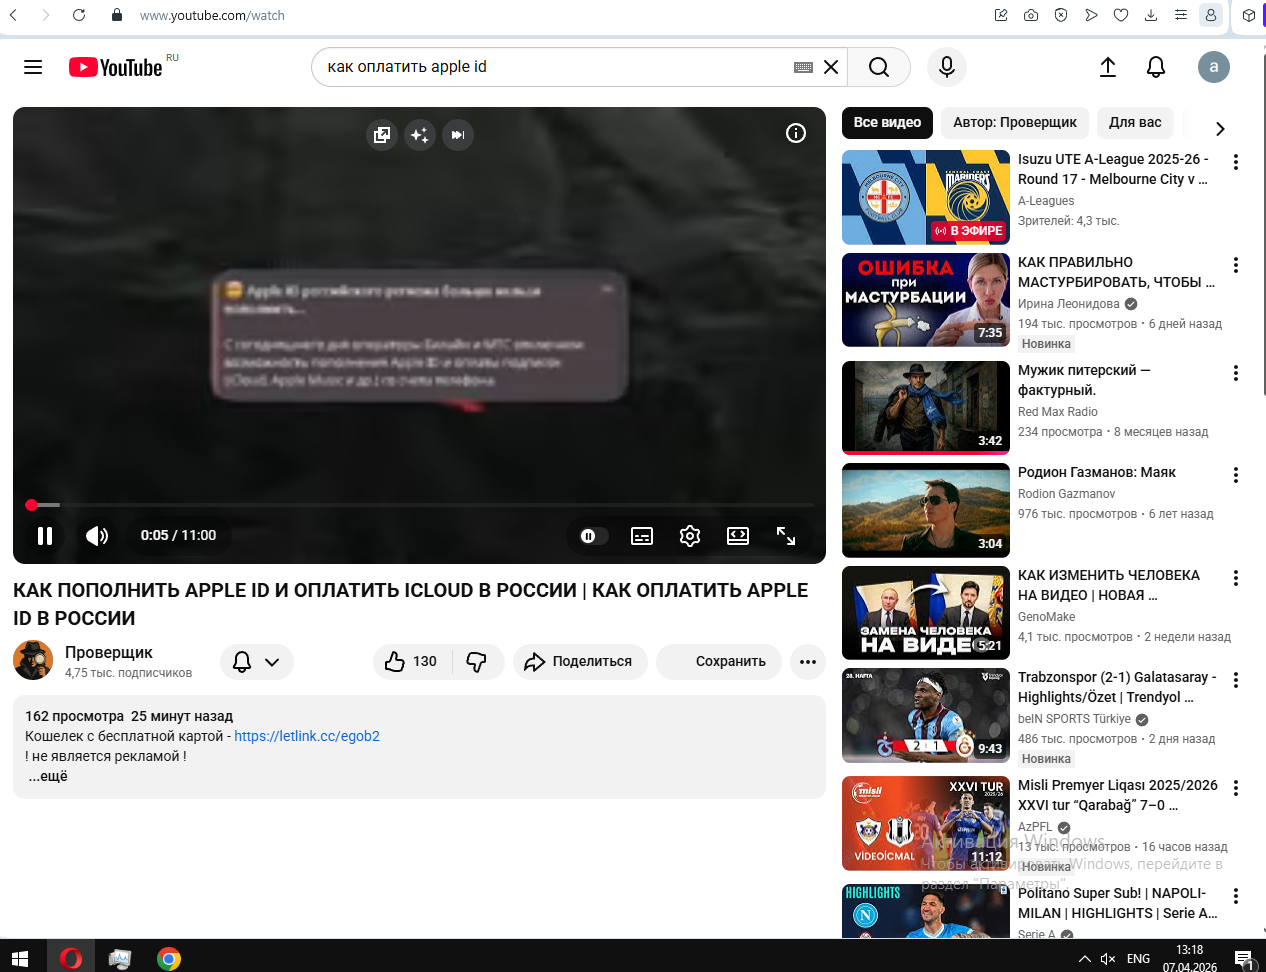Image resolution: width=1266 pixels, height=972 pixels.
Task: Open the YouTube hamburger guide menu
Action: point(33,67)
